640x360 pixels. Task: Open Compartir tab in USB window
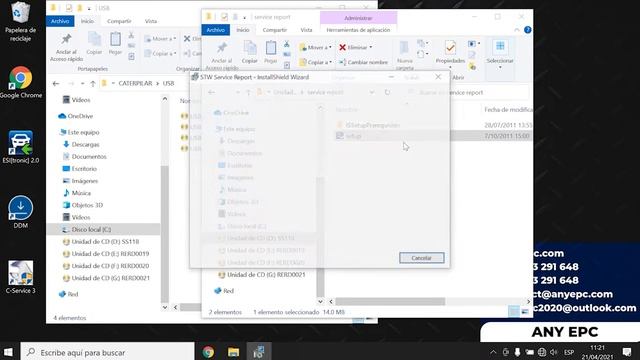119,21
